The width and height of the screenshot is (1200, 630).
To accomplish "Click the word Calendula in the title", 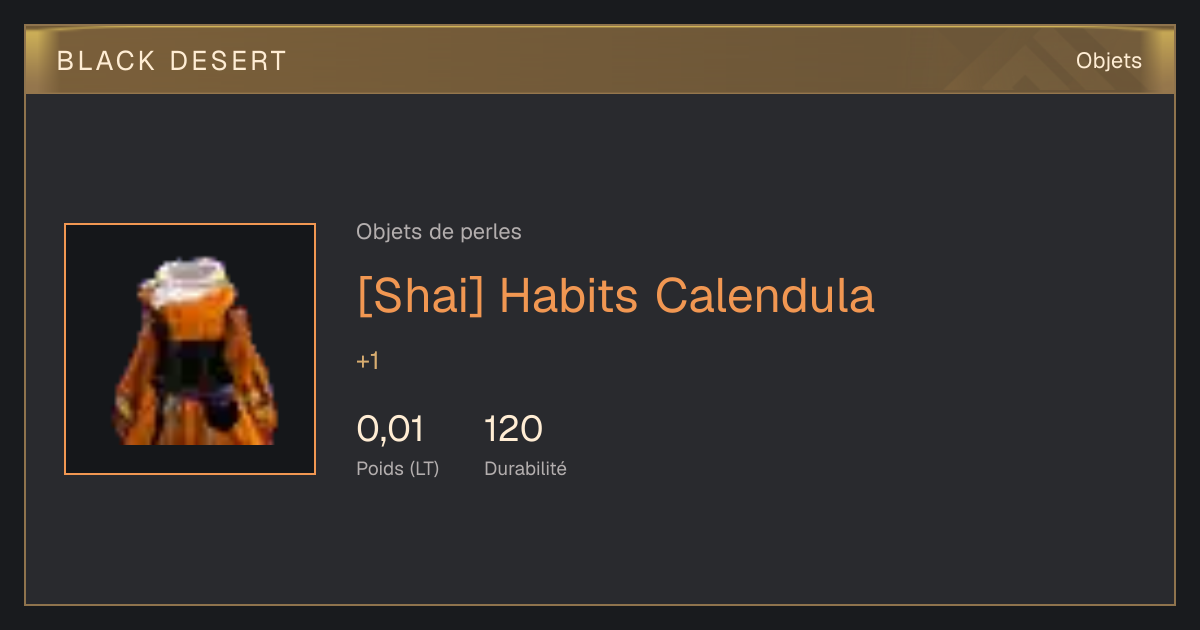I will (x=765, y=296).
